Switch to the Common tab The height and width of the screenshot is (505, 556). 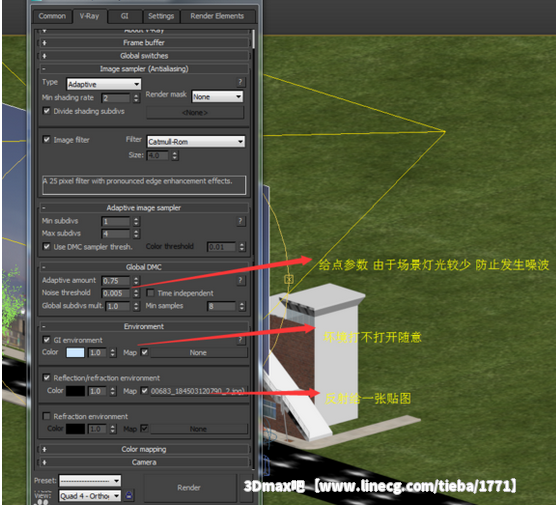point(52,16)
